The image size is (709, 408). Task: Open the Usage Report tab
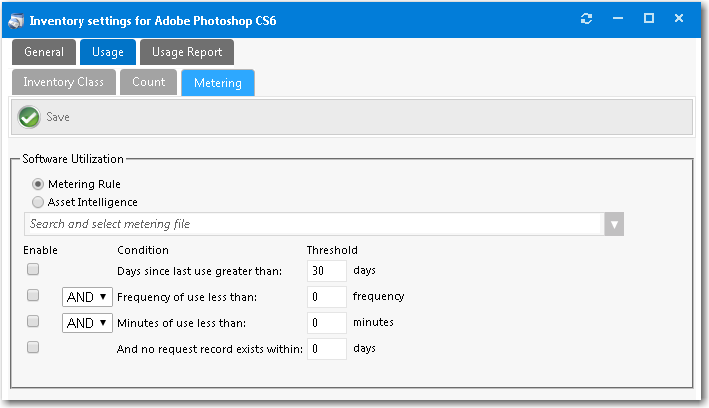(187, 52)
